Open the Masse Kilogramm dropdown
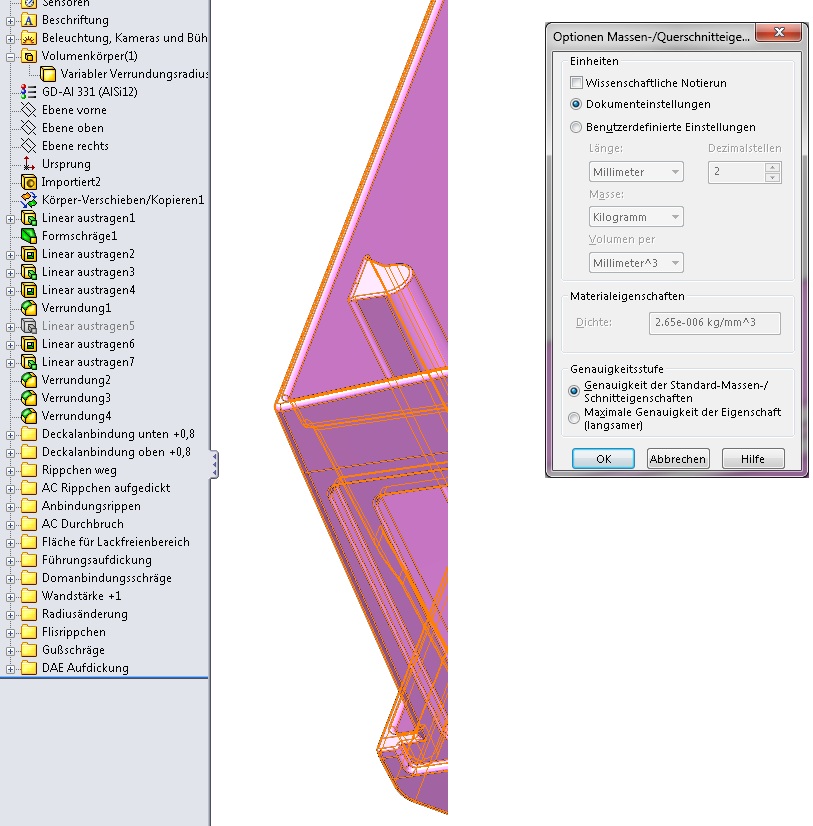813x826 pixels. pos(636,217)
